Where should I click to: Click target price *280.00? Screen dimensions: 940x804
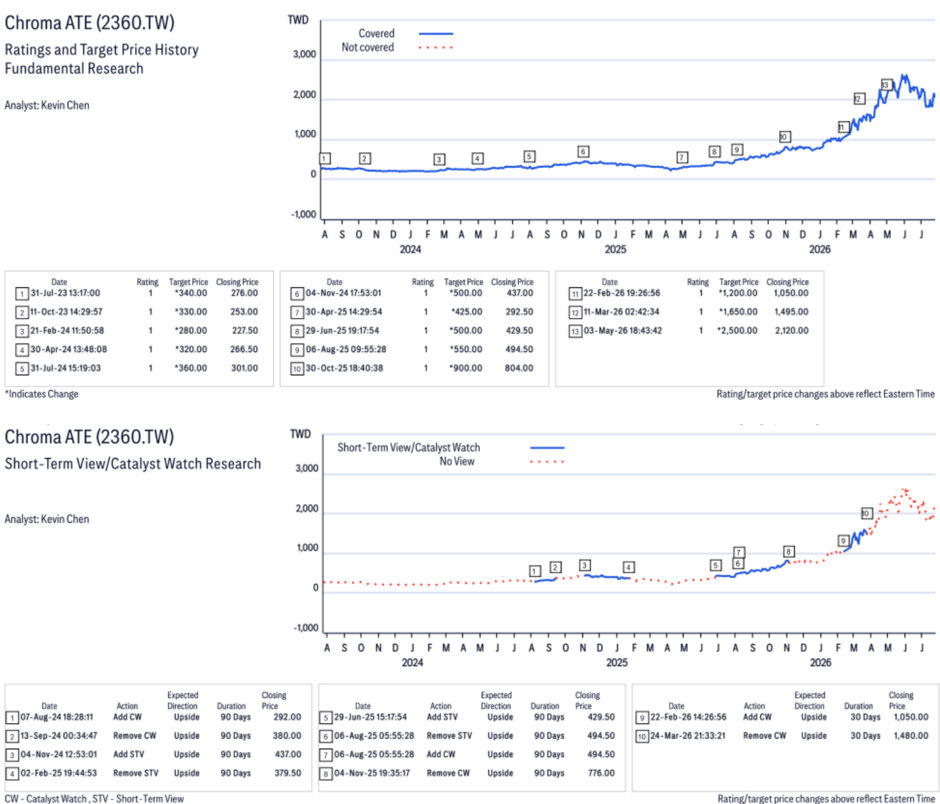(x=191, y=330)
